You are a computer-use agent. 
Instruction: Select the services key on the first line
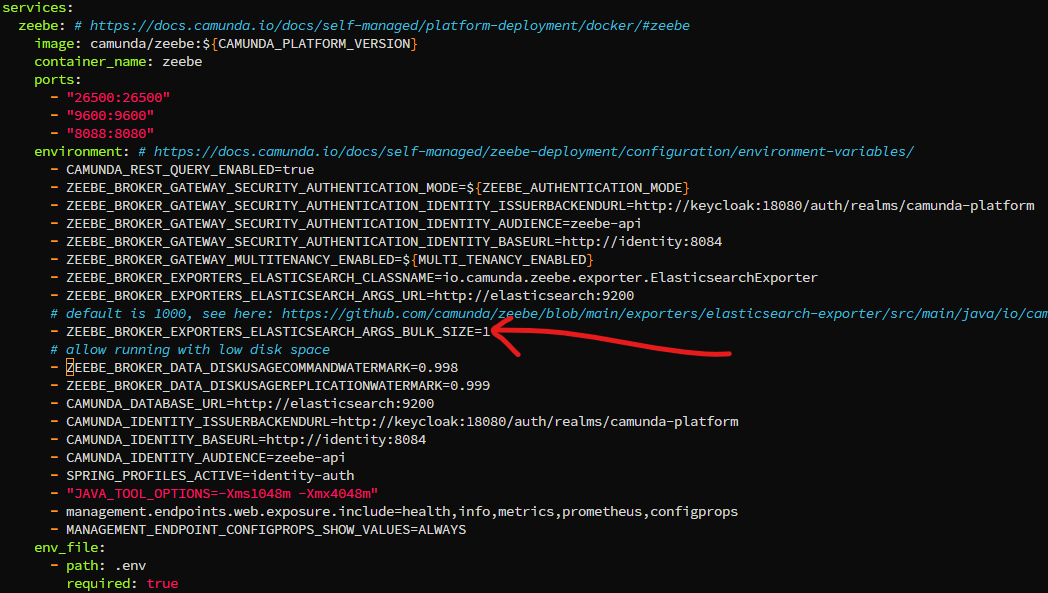[35, 8]
